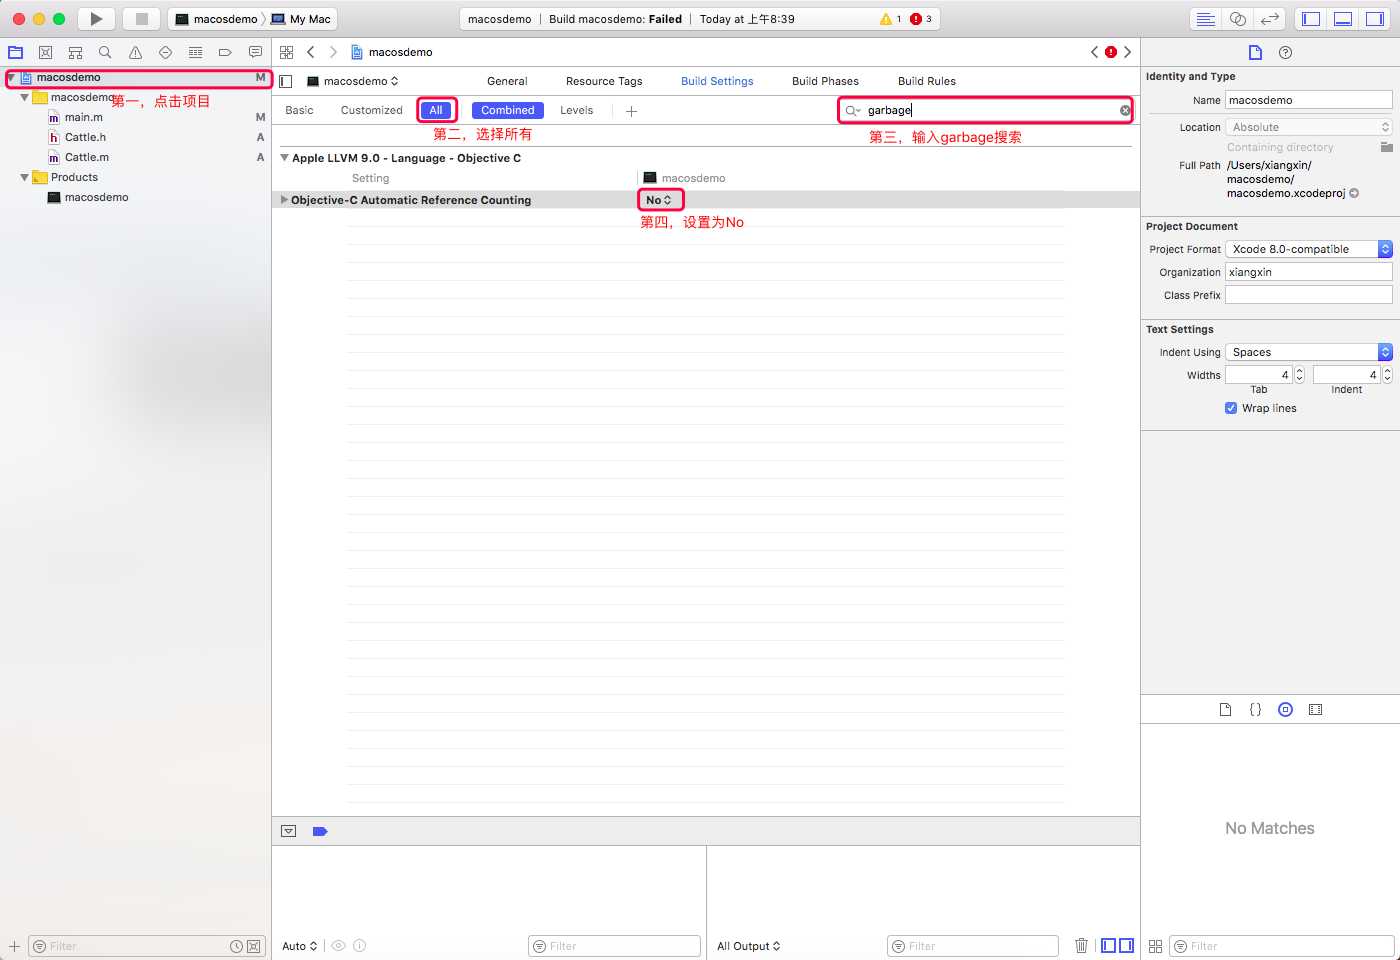This screenshot has width=1400, height=960.
Task: Open the Project navigator folder icon
Action: pos(16,52)
